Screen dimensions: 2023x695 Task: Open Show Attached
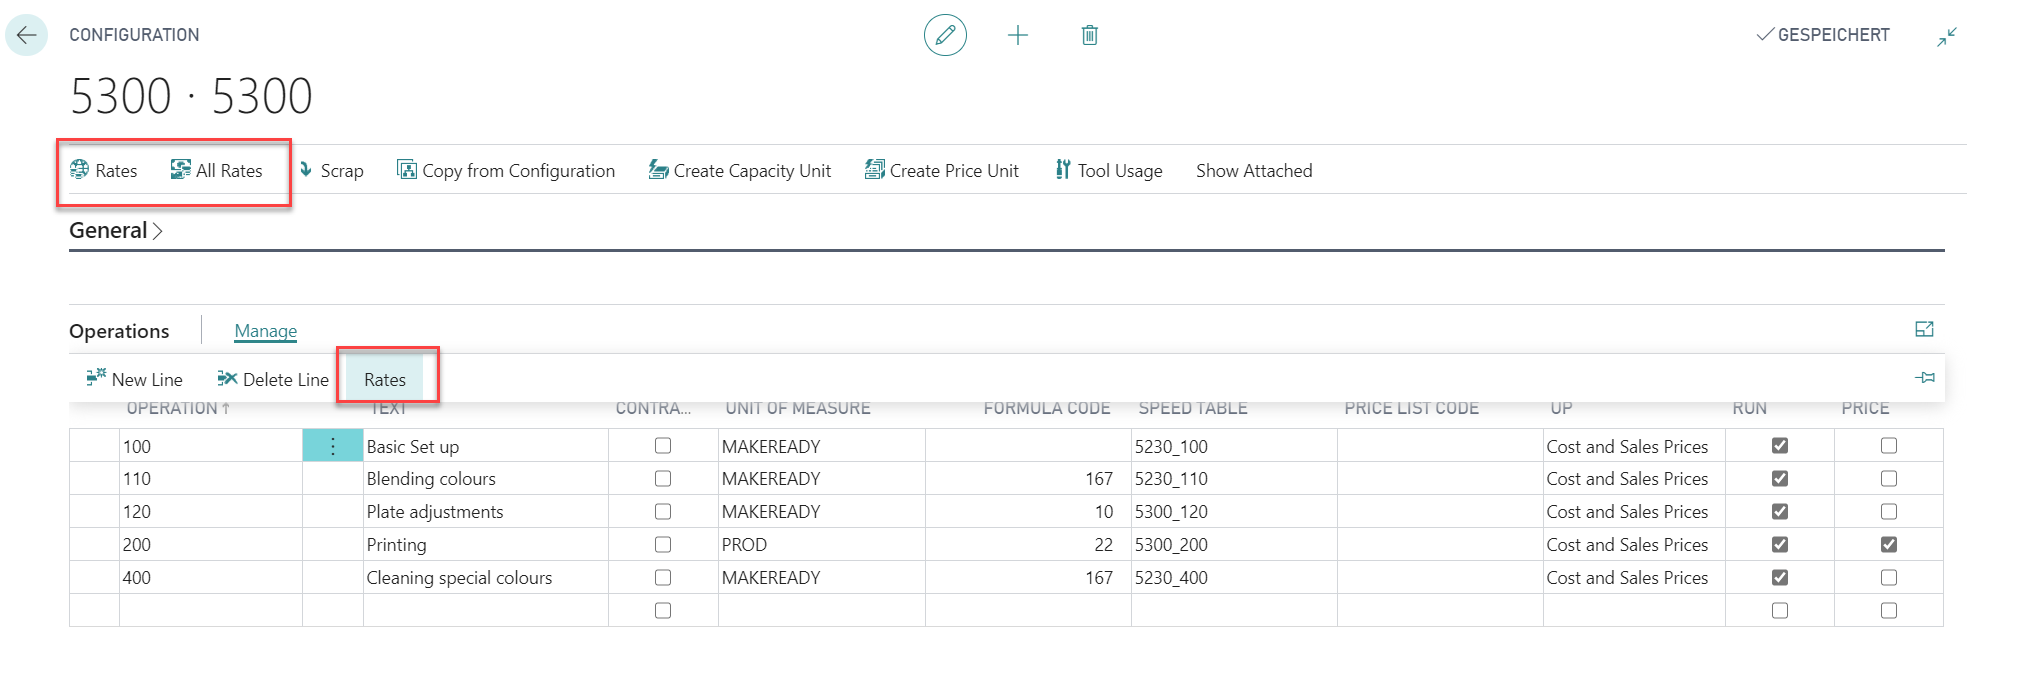(x=1254, y=171)
